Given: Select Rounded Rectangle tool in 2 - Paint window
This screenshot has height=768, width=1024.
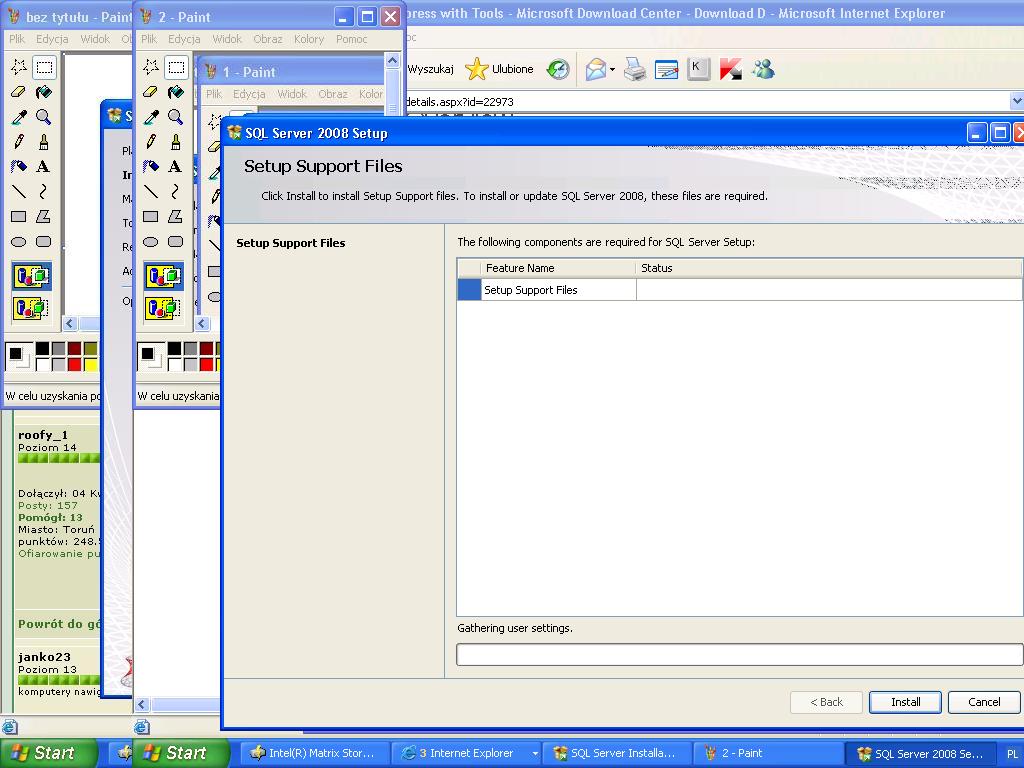Looking at the screenshot, I should 176,242.
